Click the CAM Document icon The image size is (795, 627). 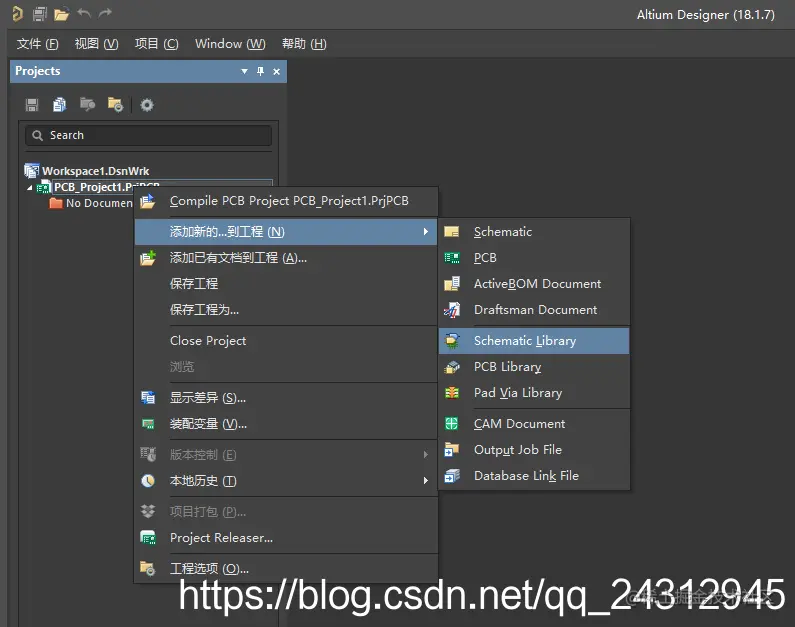pyautogui.click(x=451, y=423)
